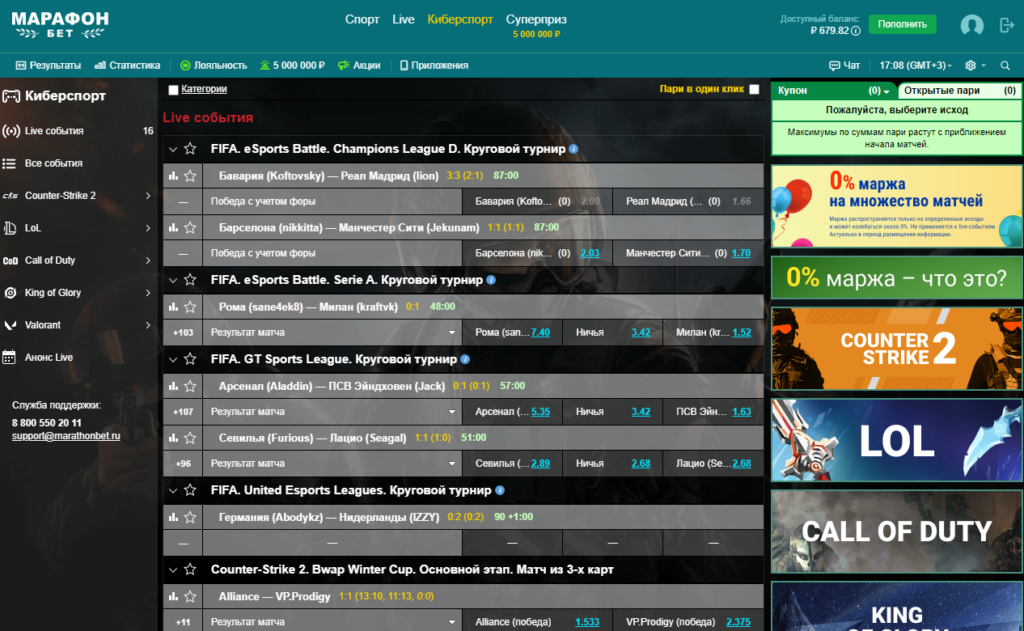The image size is (1024, 631).
Task: Toggle the Категории checkbox
Action: [x=173, y=89]
